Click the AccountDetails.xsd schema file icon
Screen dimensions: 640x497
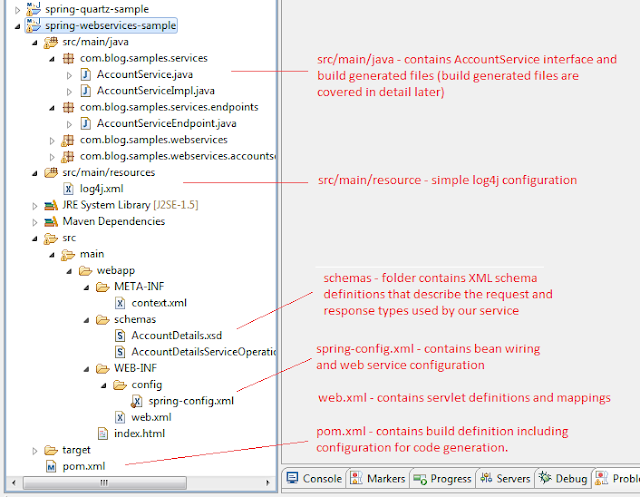[120, 336]
